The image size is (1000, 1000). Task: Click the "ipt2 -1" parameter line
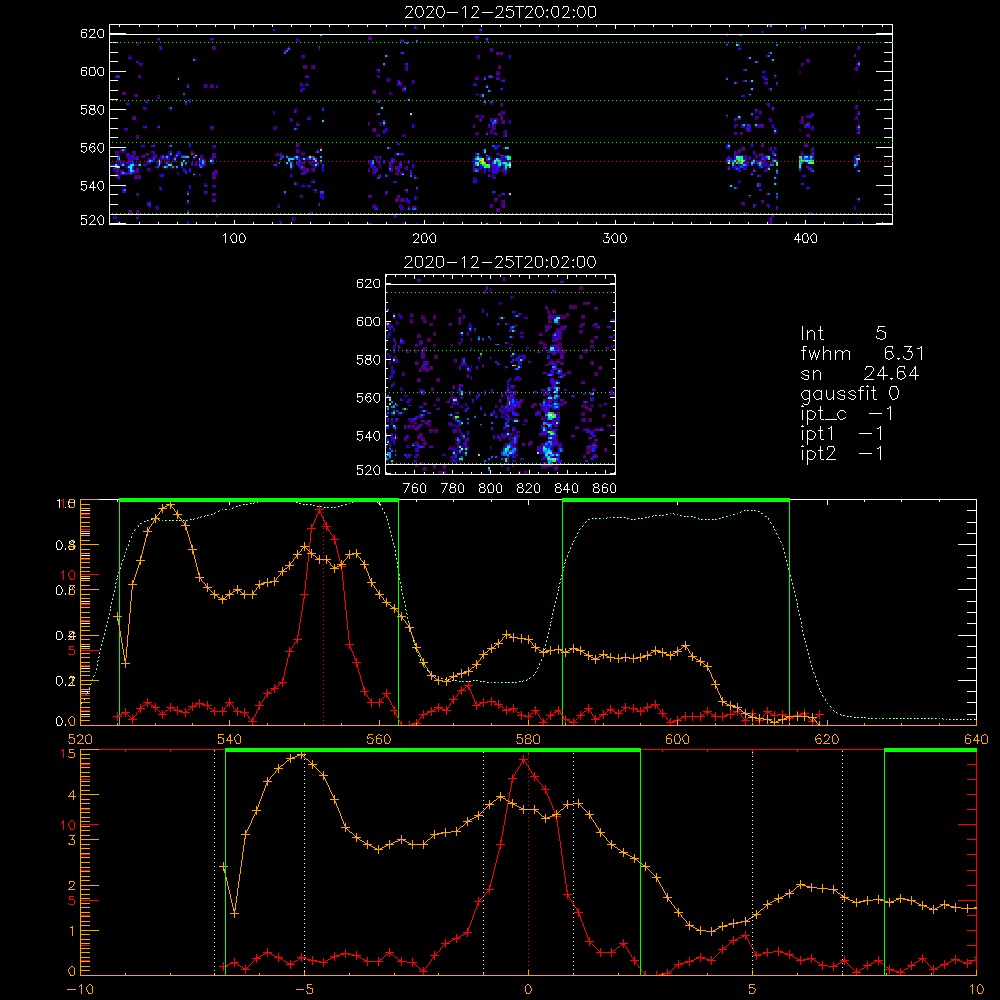pos(841,453)
